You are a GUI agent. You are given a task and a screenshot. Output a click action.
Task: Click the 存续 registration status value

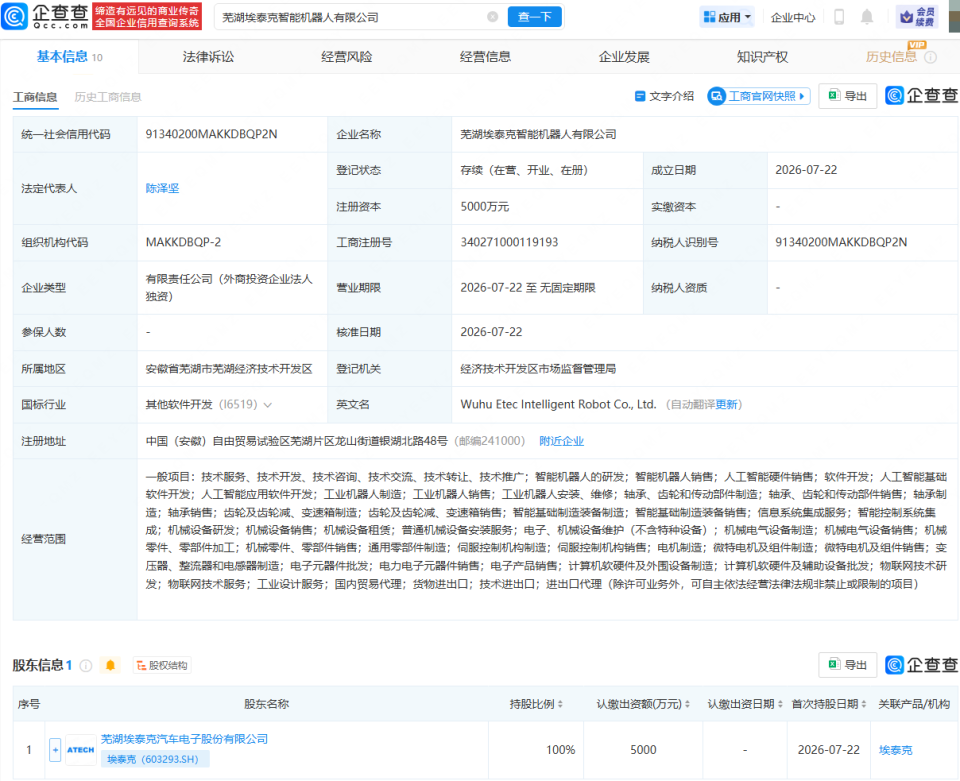pyautogui.click(x=524, y=170)
